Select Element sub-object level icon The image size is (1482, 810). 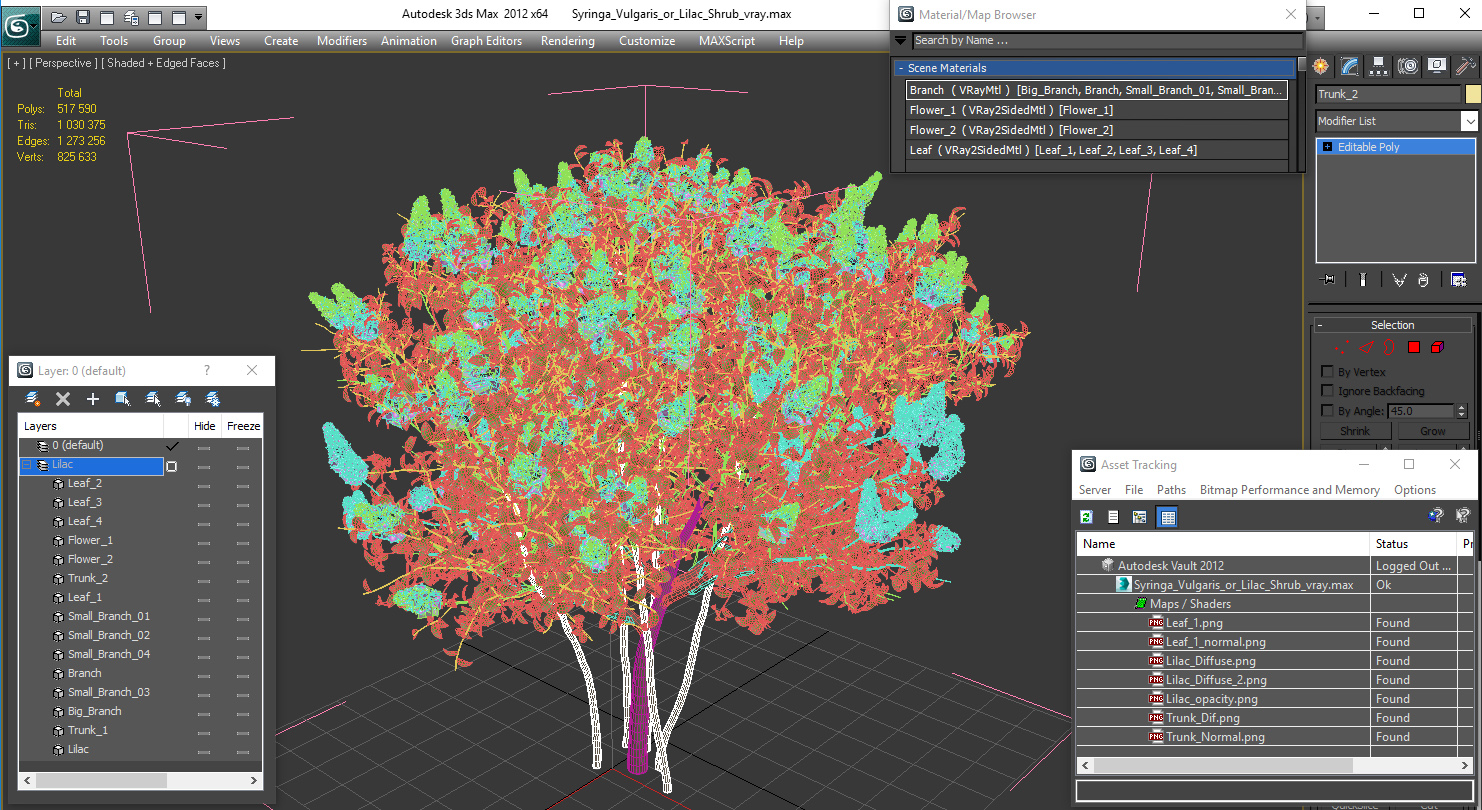click(1438, 347)
